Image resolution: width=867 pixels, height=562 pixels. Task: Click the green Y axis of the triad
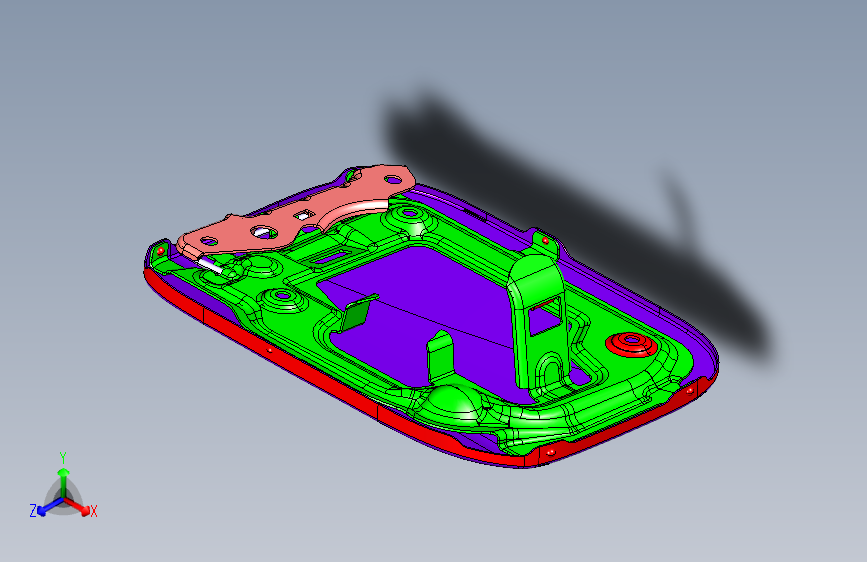coord(64,481)
